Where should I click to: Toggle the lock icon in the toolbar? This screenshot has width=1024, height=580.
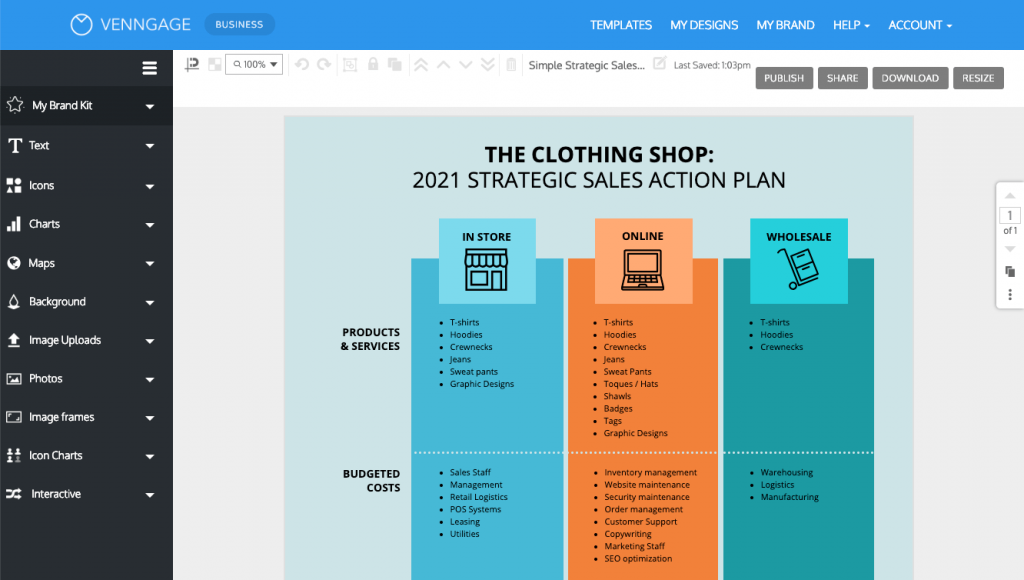click(372, 63)
